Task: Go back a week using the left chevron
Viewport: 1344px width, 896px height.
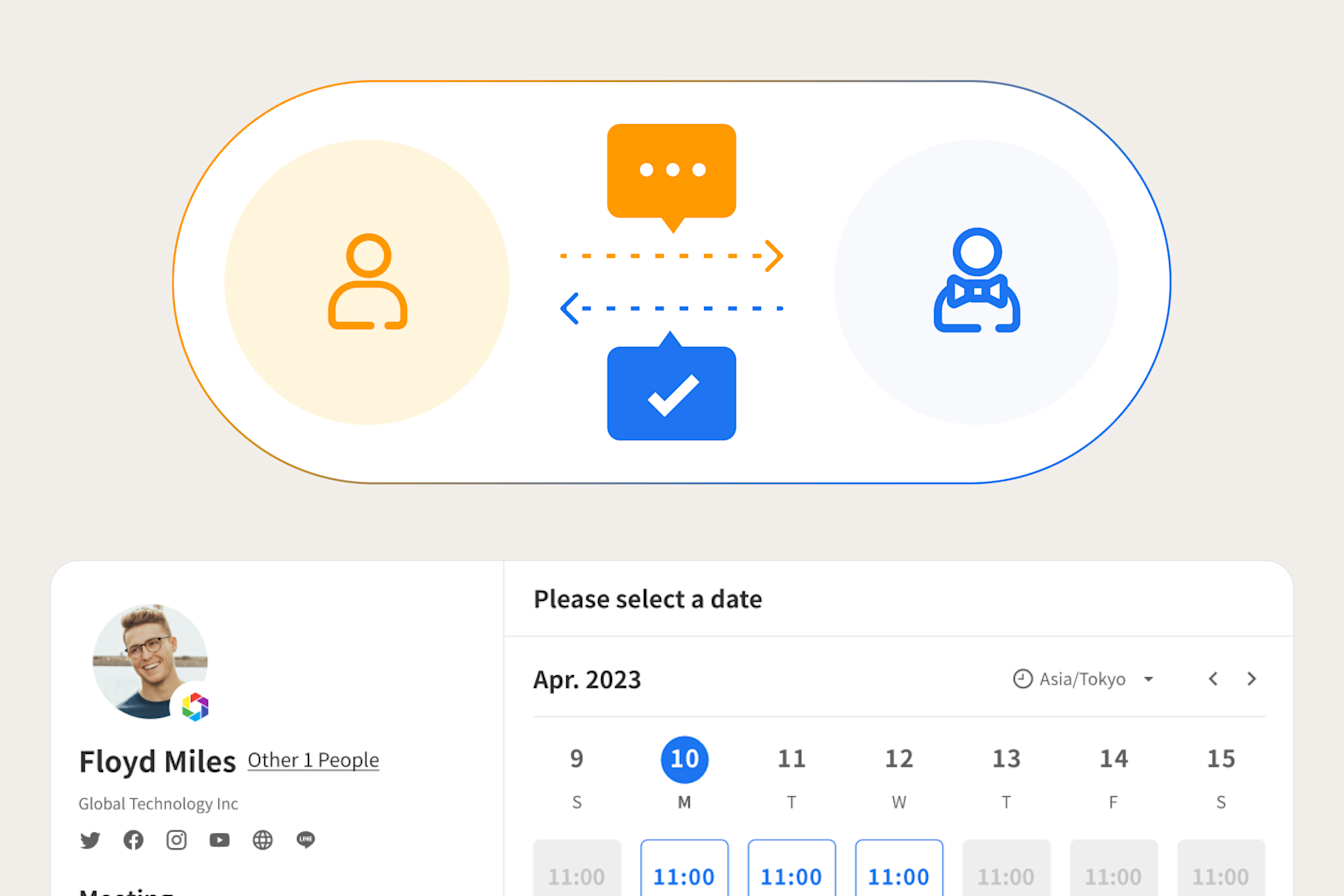Action: pyautogui.click(x=1213, y=679)
